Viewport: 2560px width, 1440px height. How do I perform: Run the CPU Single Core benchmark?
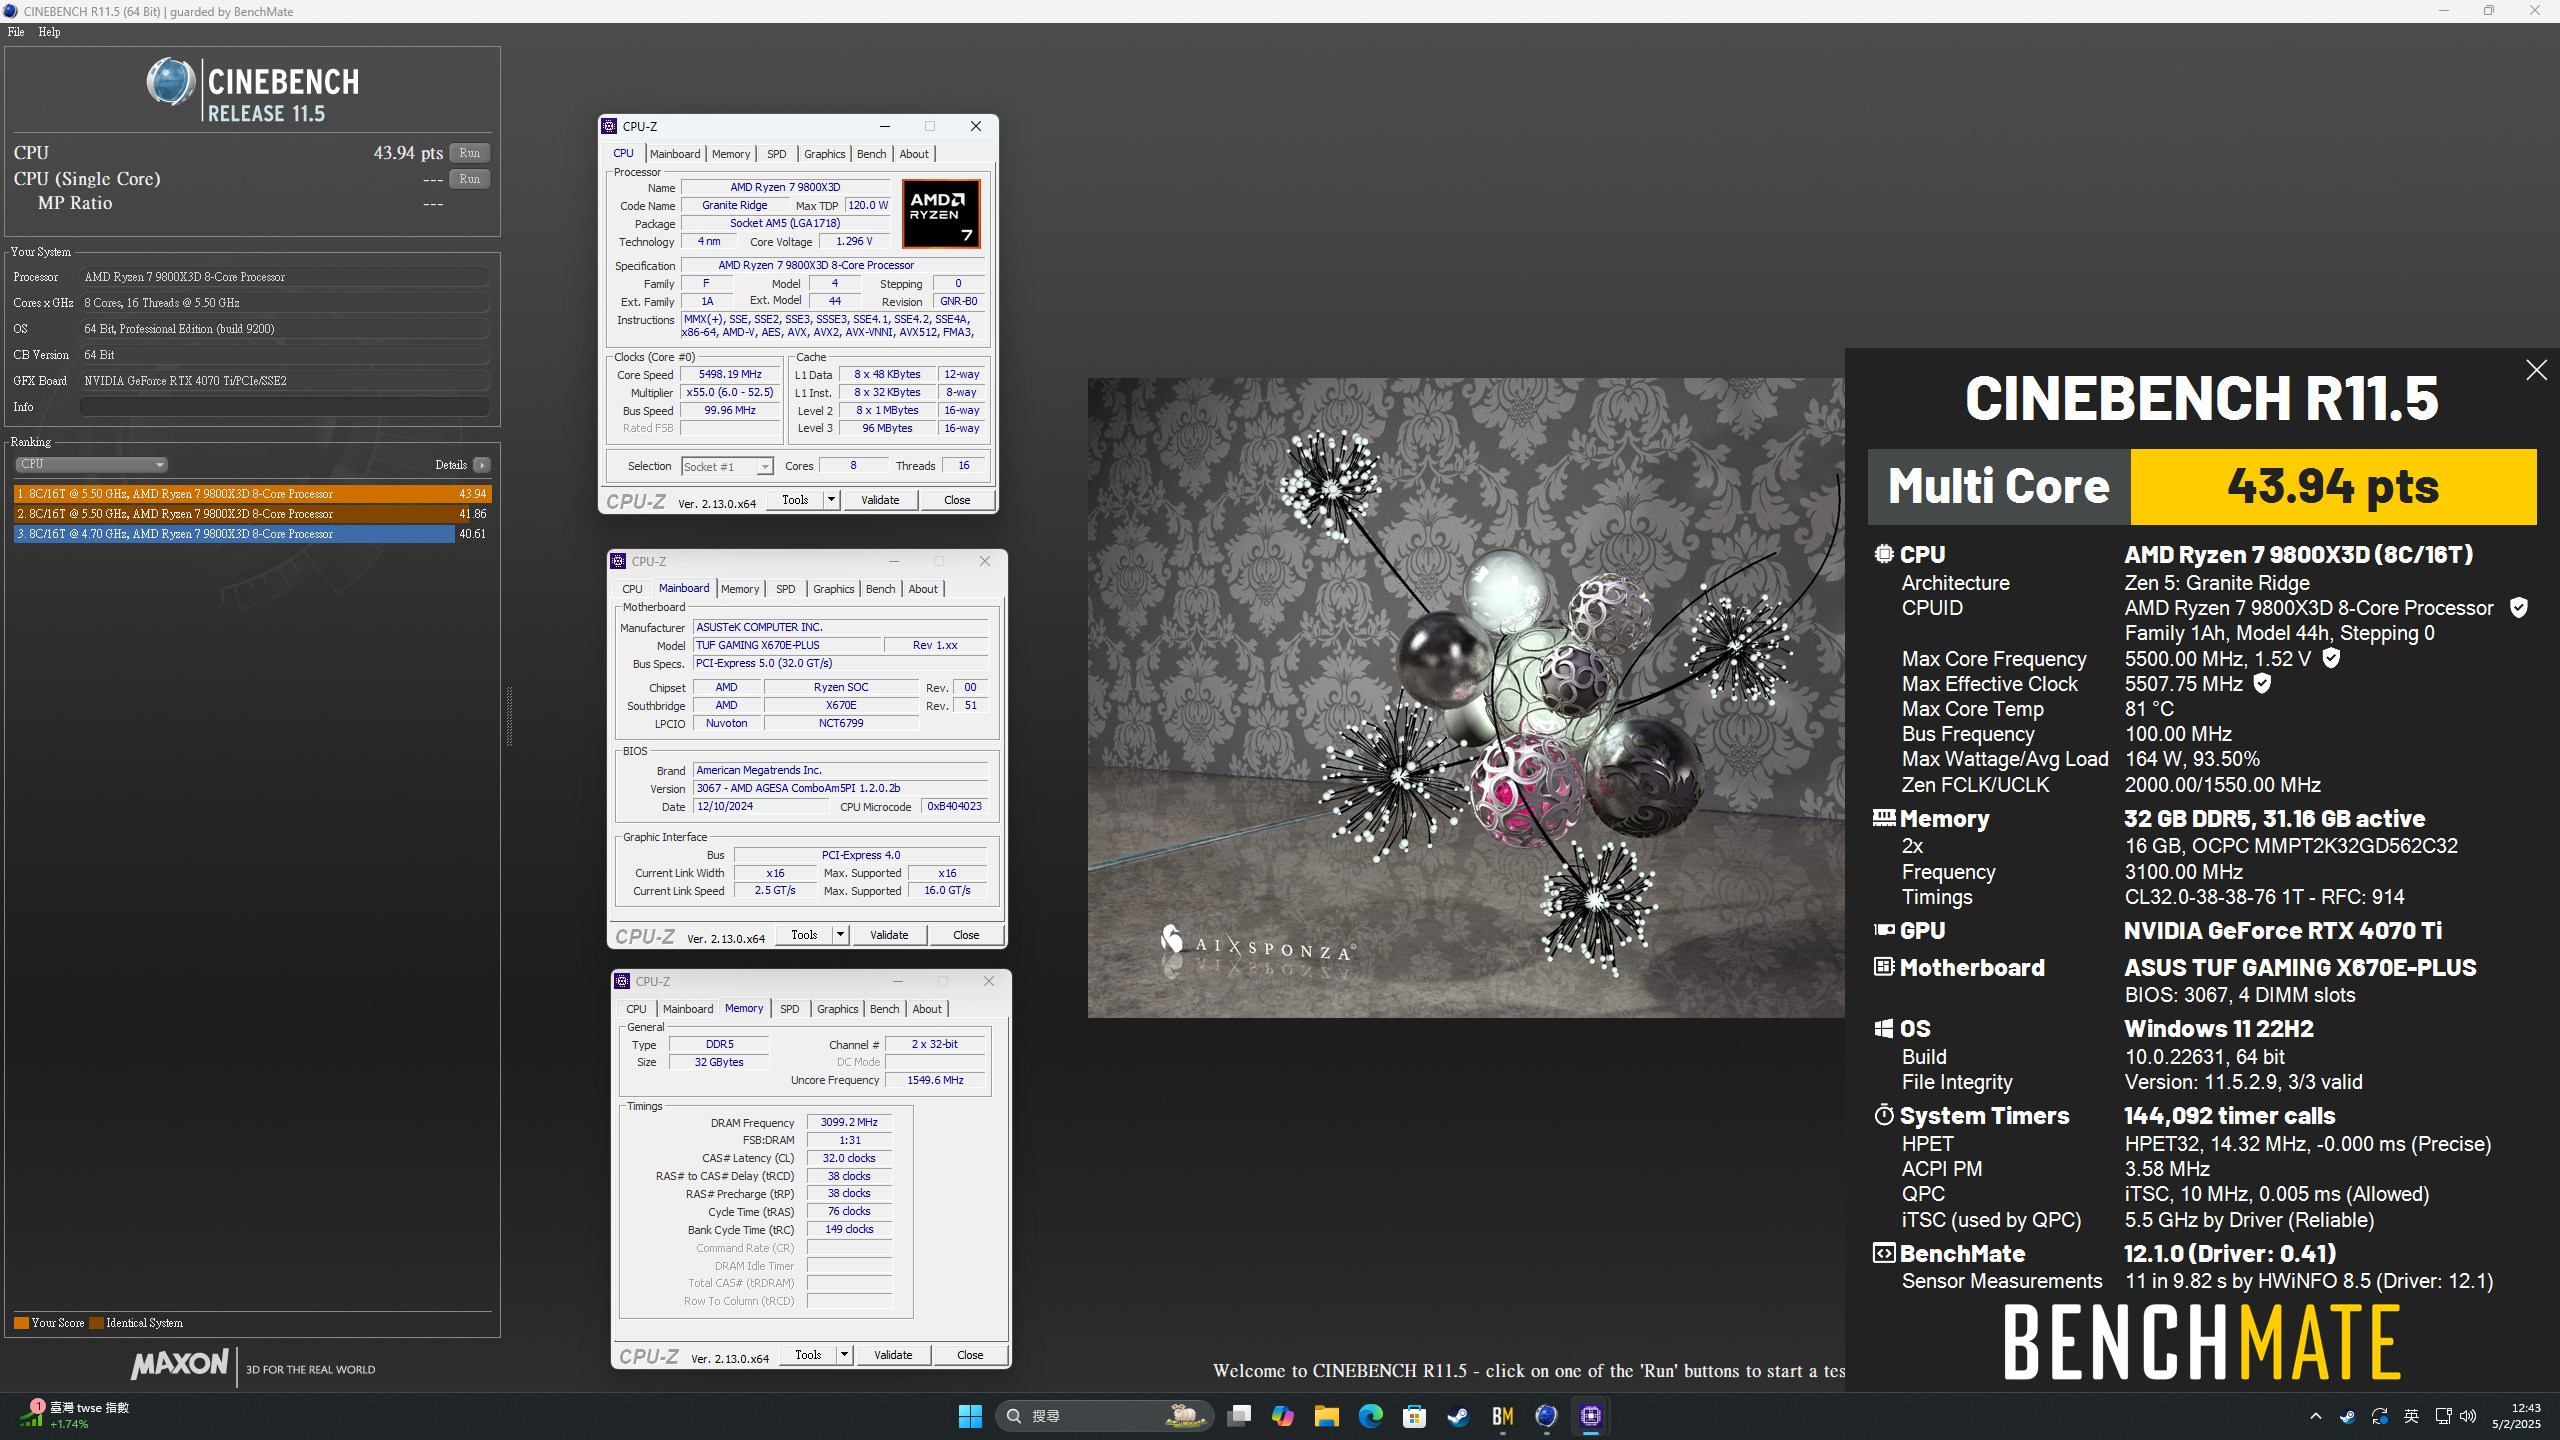pyautogui.click(x=469, y=179)
